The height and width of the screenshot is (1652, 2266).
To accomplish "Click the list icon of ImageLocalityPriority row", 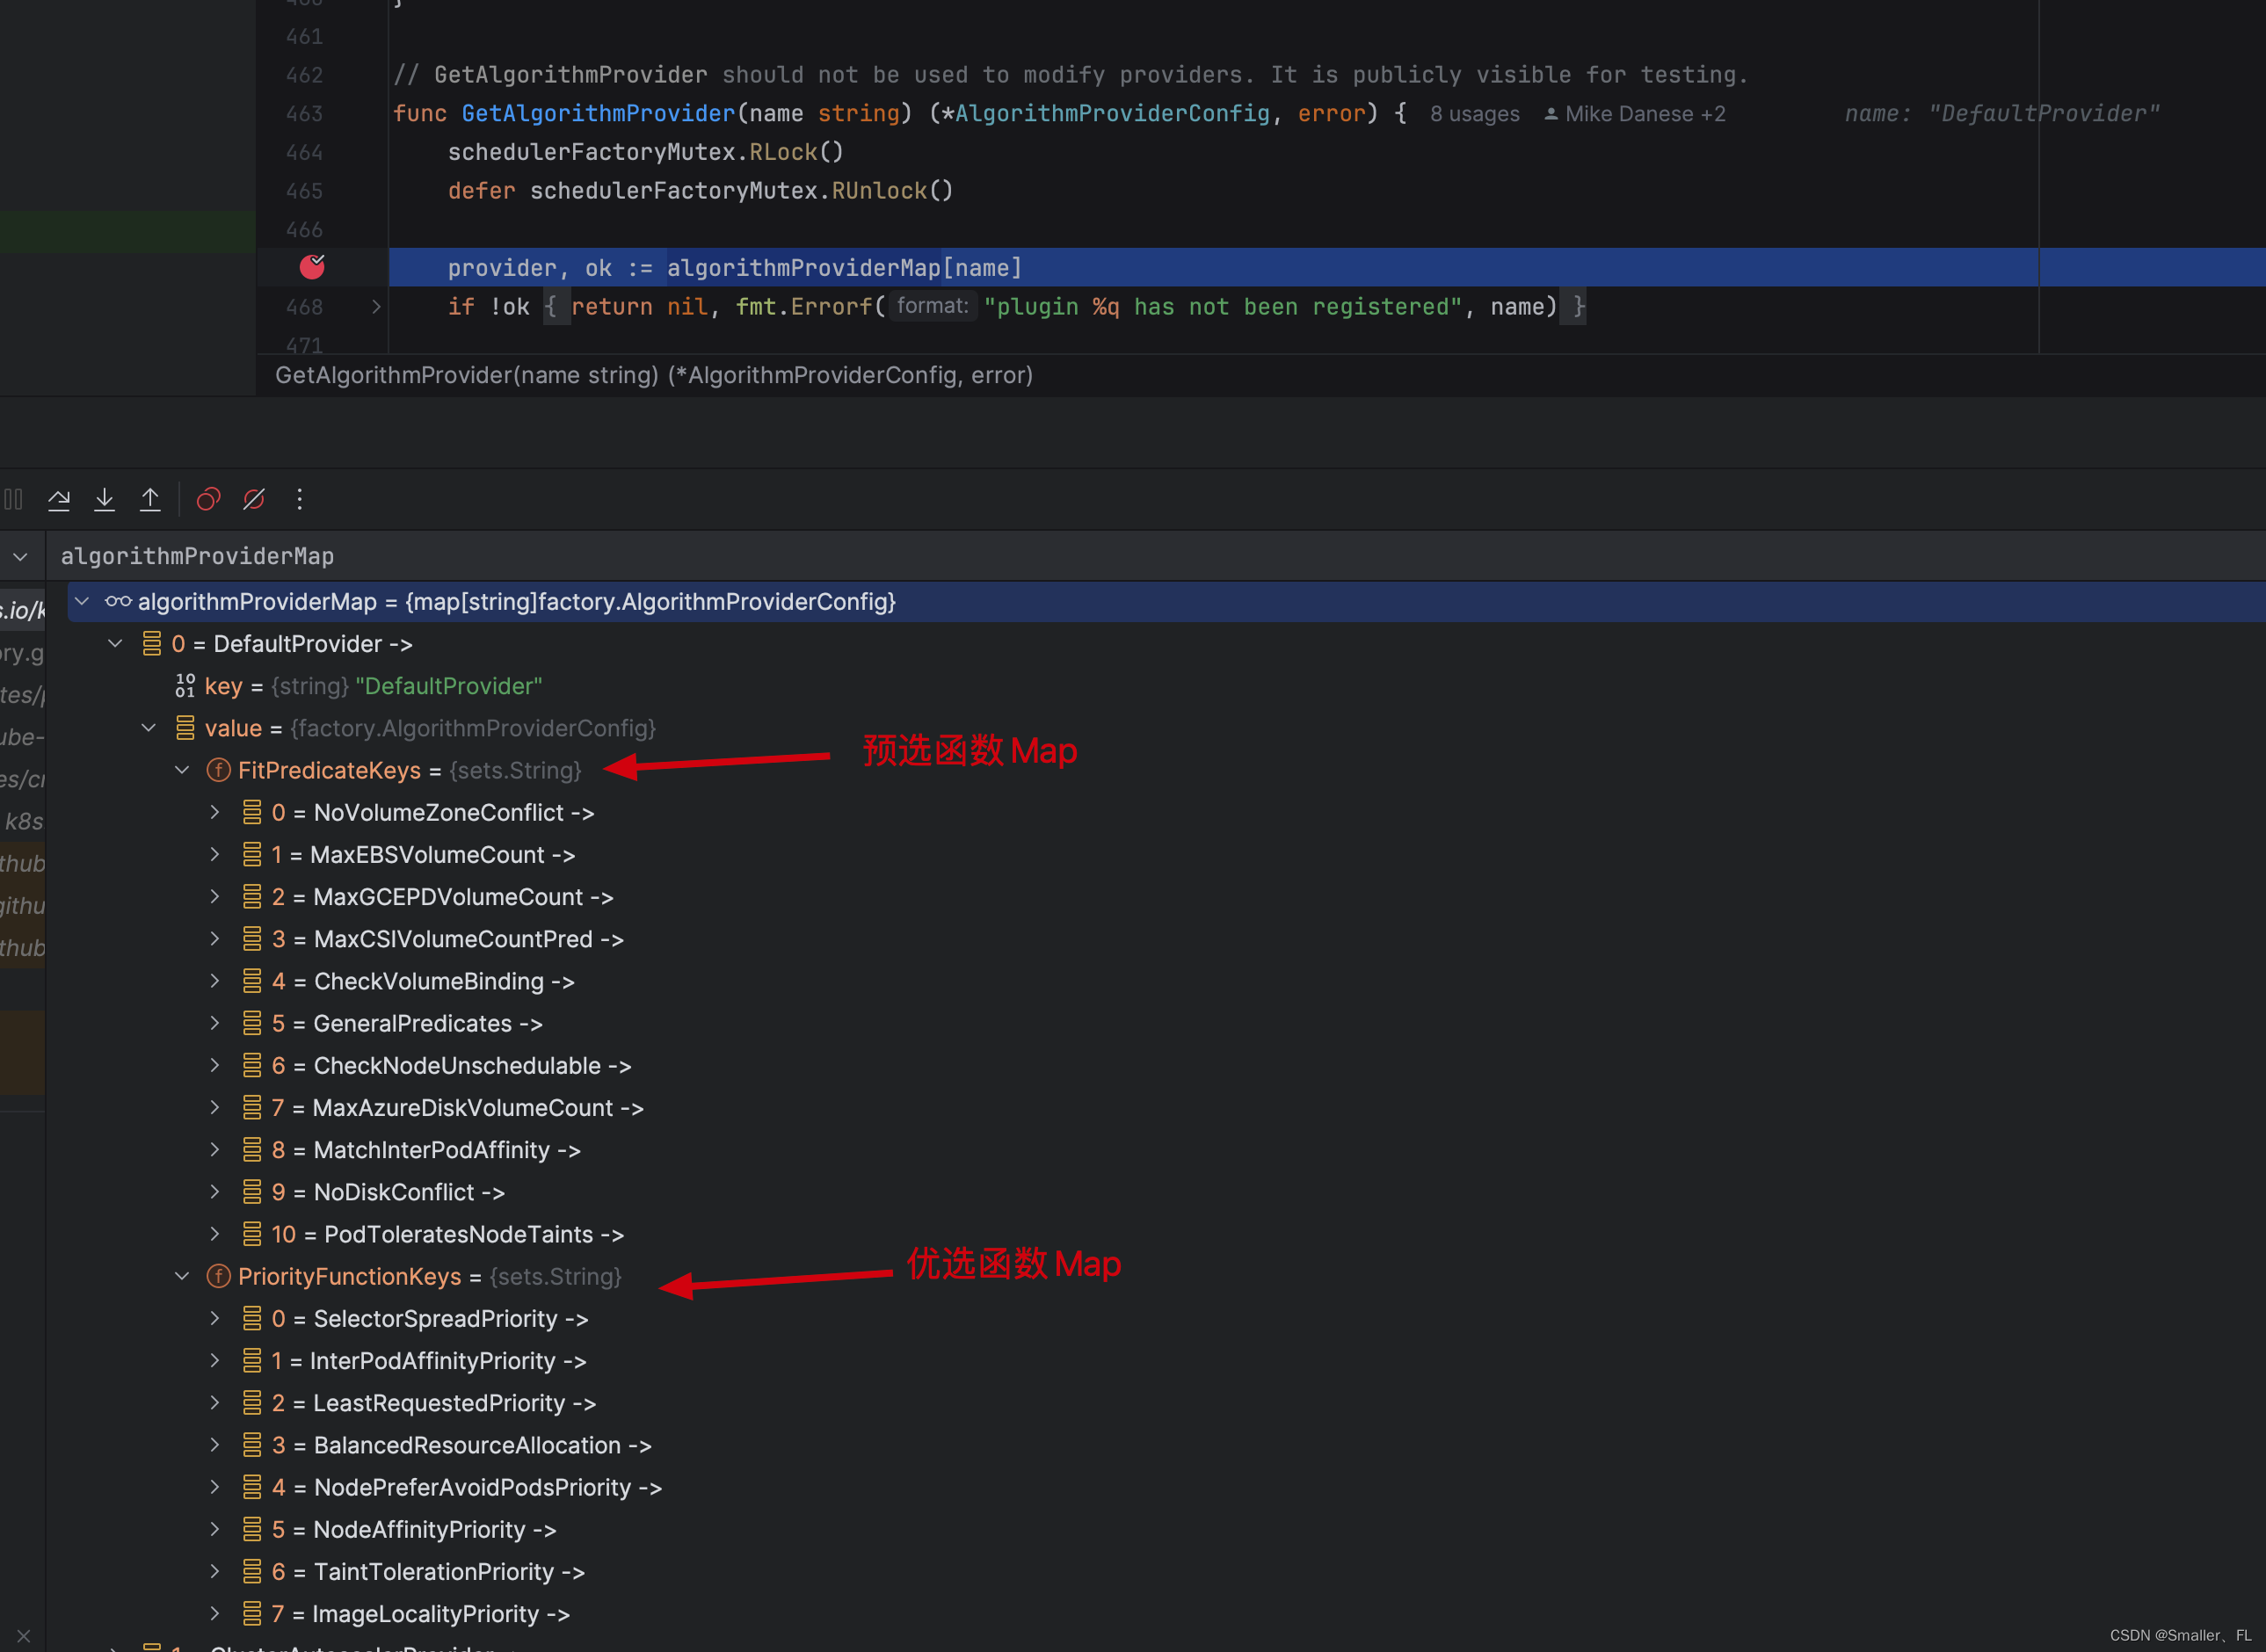I will pyautogui.click(x=252, y=1613).
